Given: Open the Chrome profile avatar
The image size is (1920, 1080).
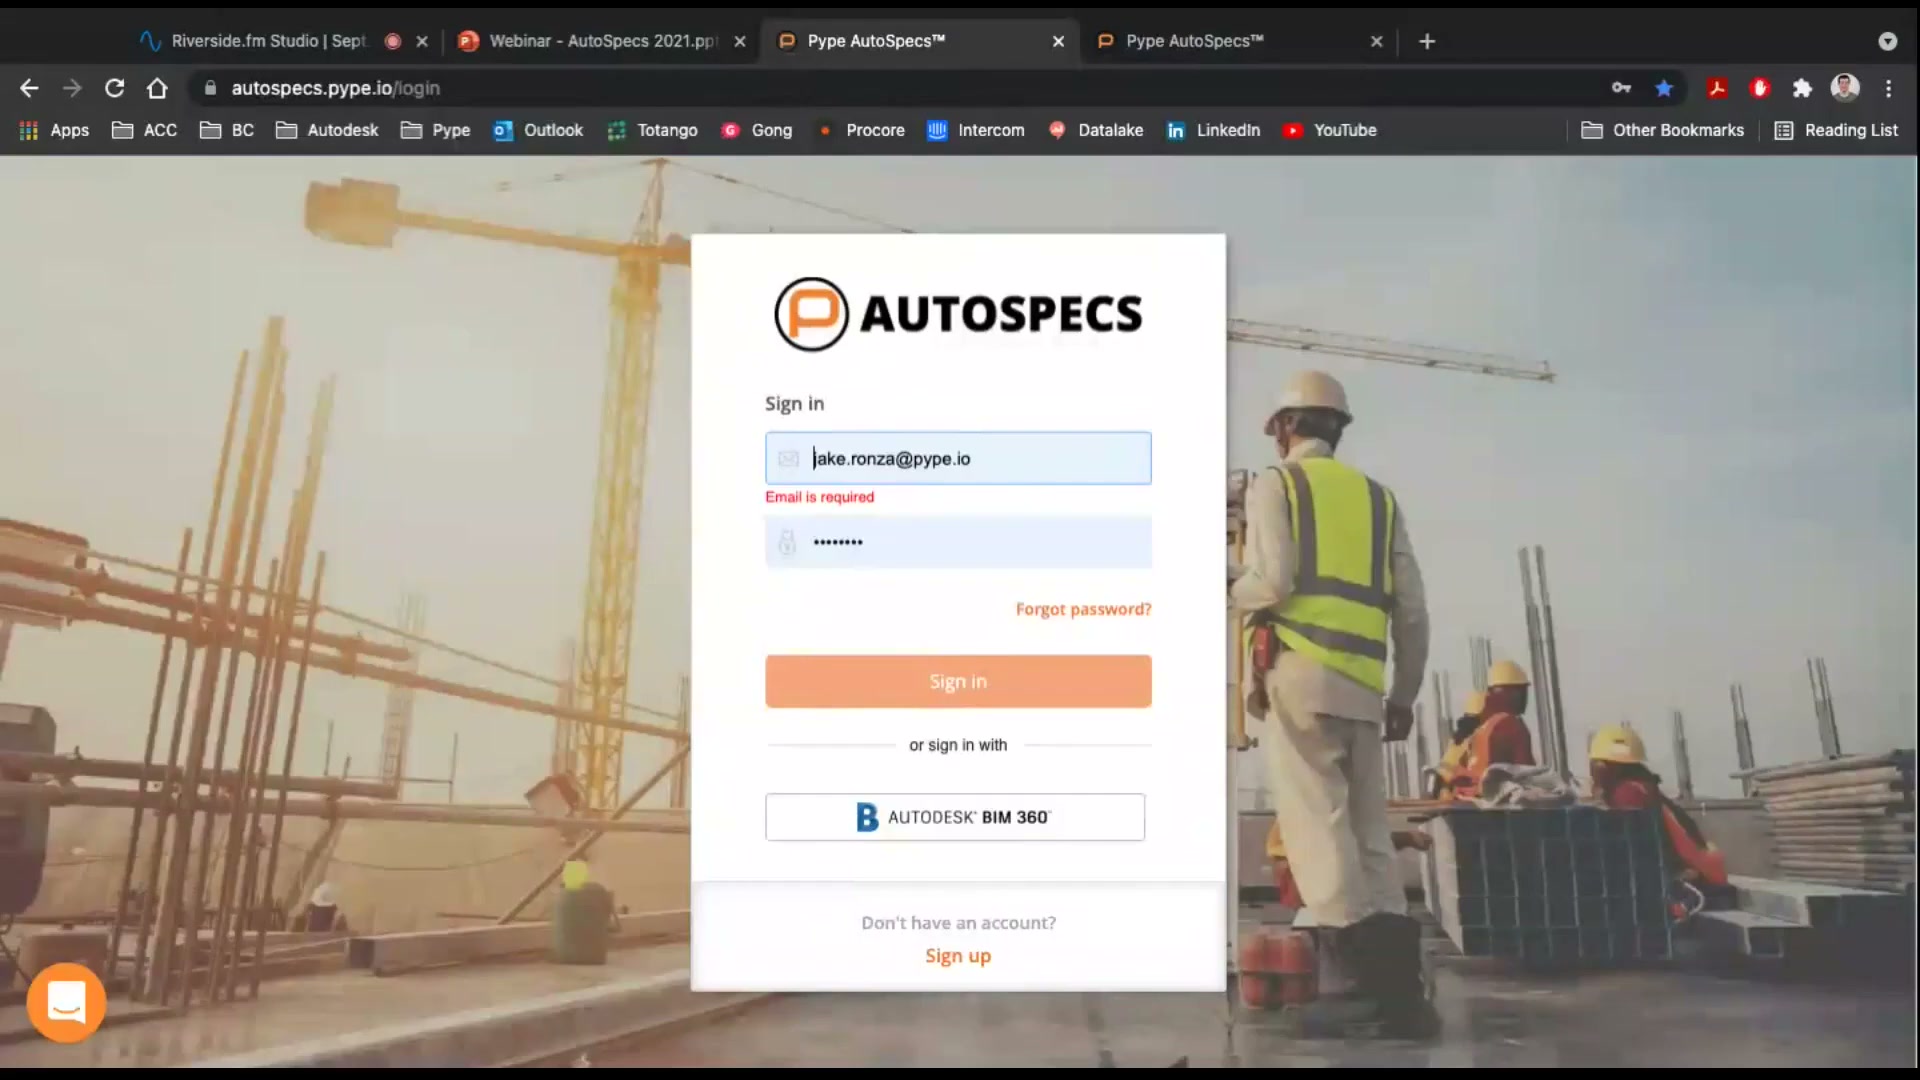Looking at the screenshot, I should coord(1845,87).
